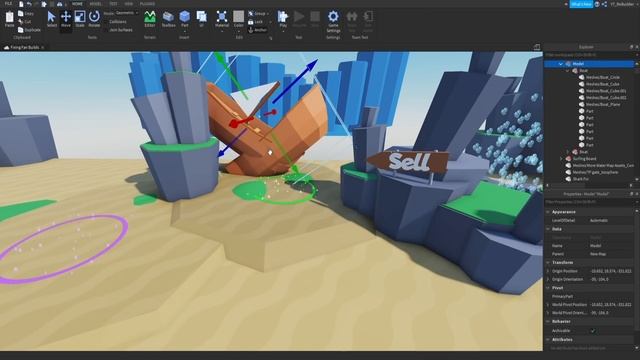
Task: Click the Copy icon in Clipboard
Action: point(21,13)
